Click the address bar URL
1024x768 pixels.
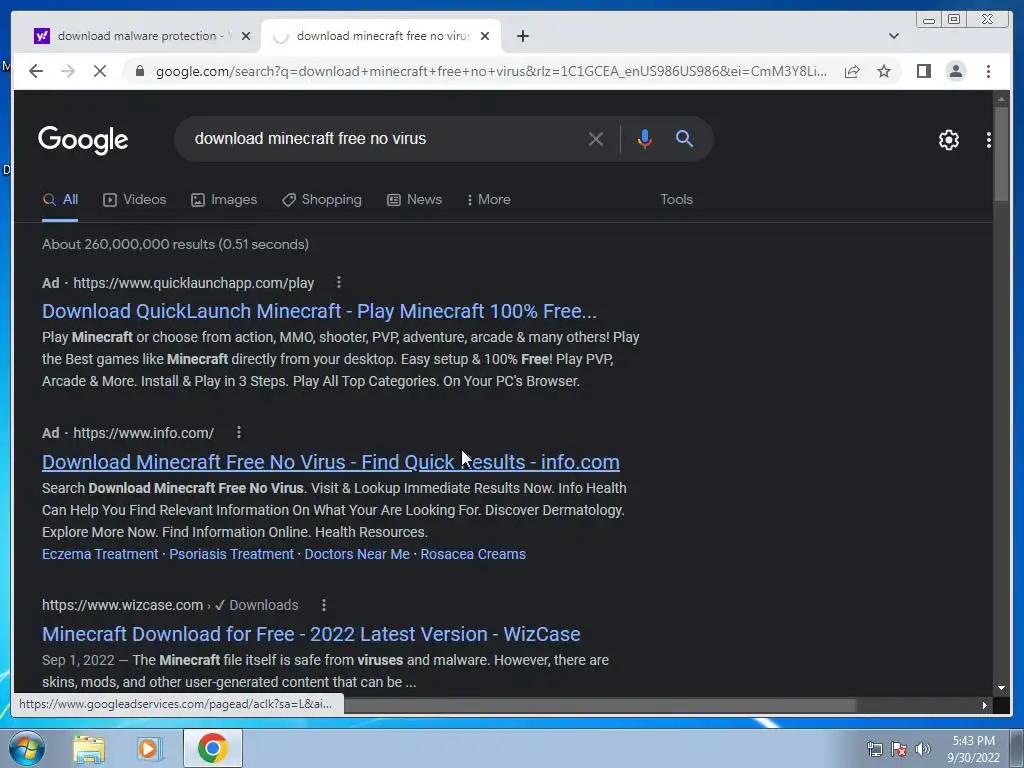click(x=491, y=71)
